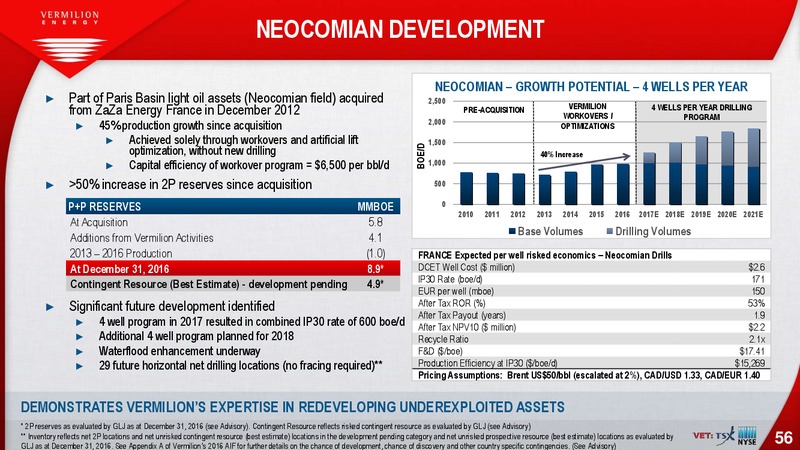Click the 2.1x recycle ratio value
800x450 pixels.
point(757,339)
